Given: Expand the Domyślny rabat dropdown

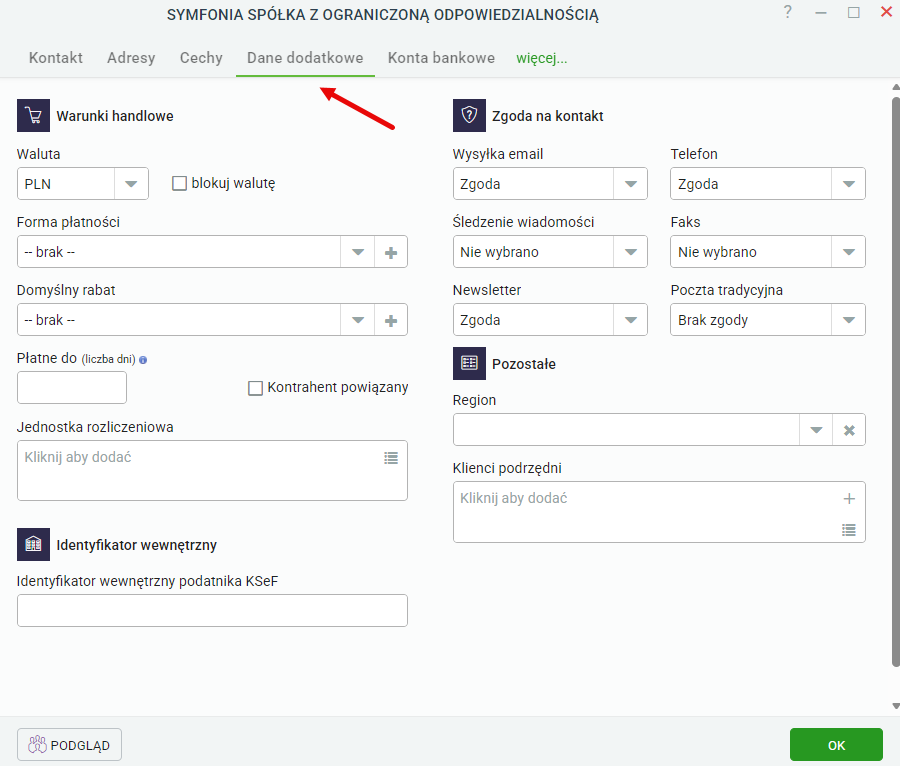Looking at the screenshot, I should [x=358, y=320].
